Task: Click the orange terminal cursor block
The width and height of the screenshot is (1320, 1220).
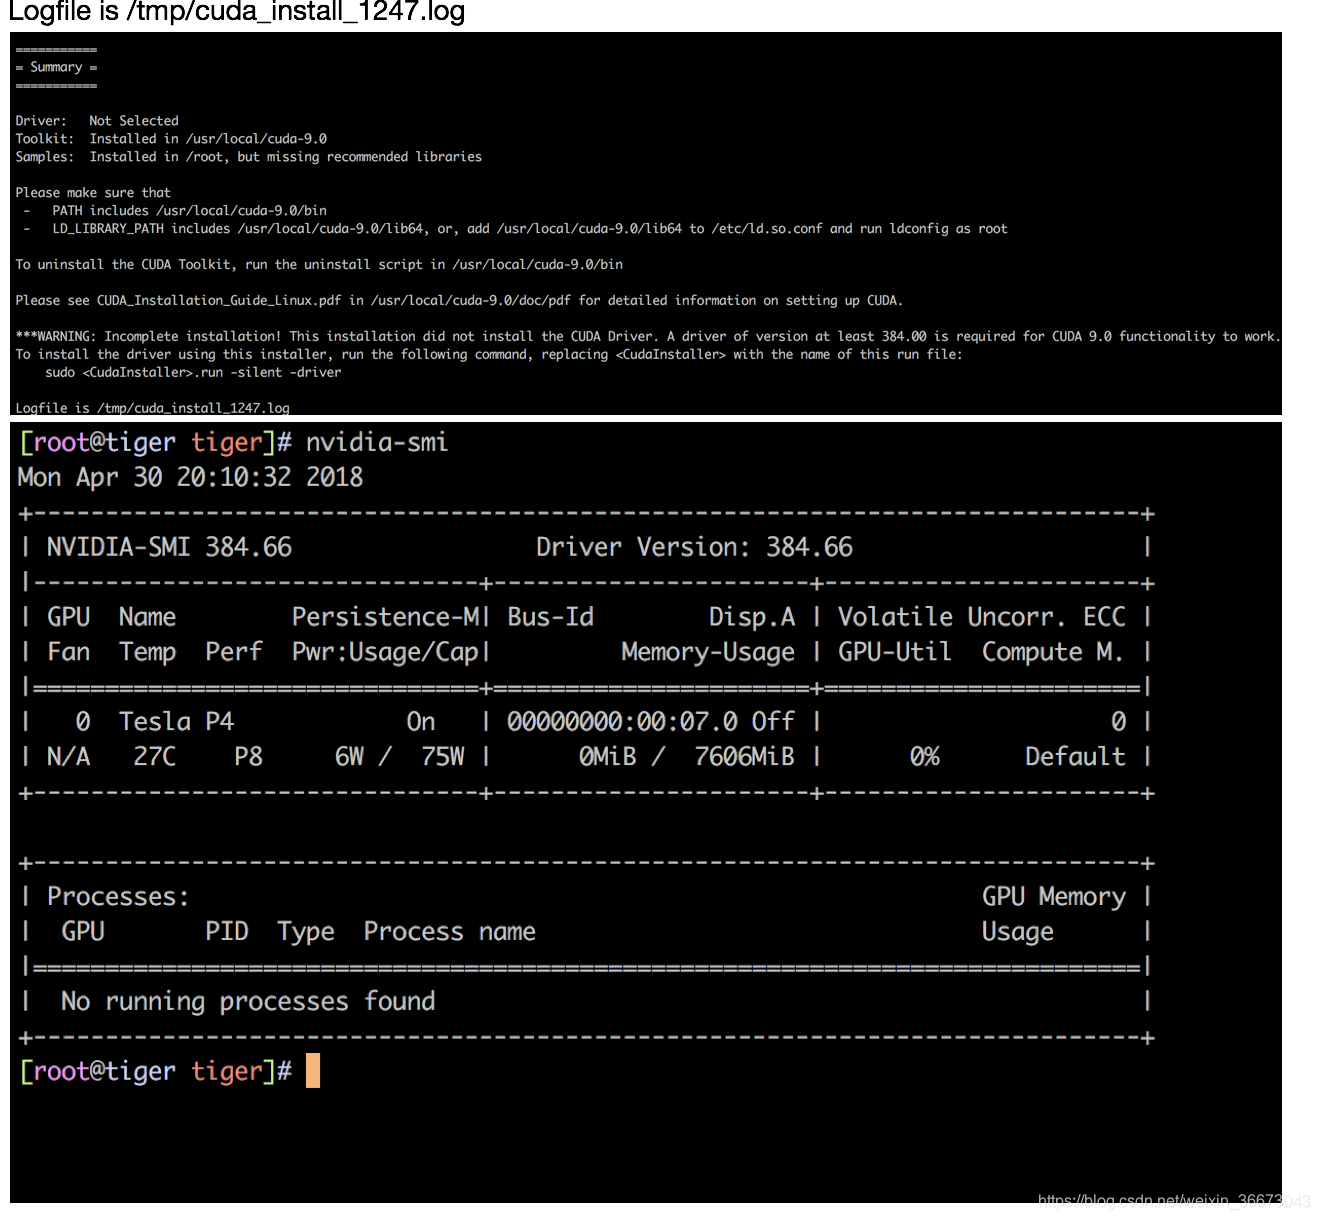Action: 313,1071
